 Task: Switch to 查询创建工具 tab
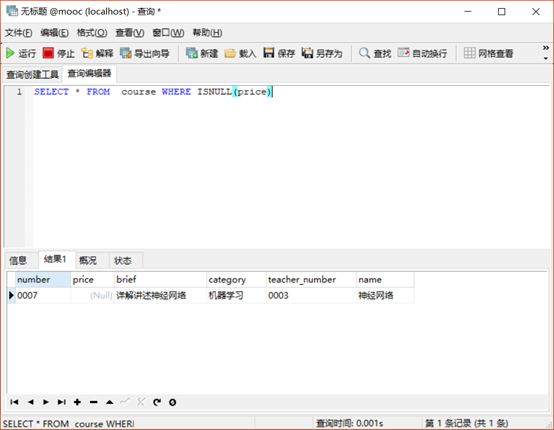coord(33,74)
